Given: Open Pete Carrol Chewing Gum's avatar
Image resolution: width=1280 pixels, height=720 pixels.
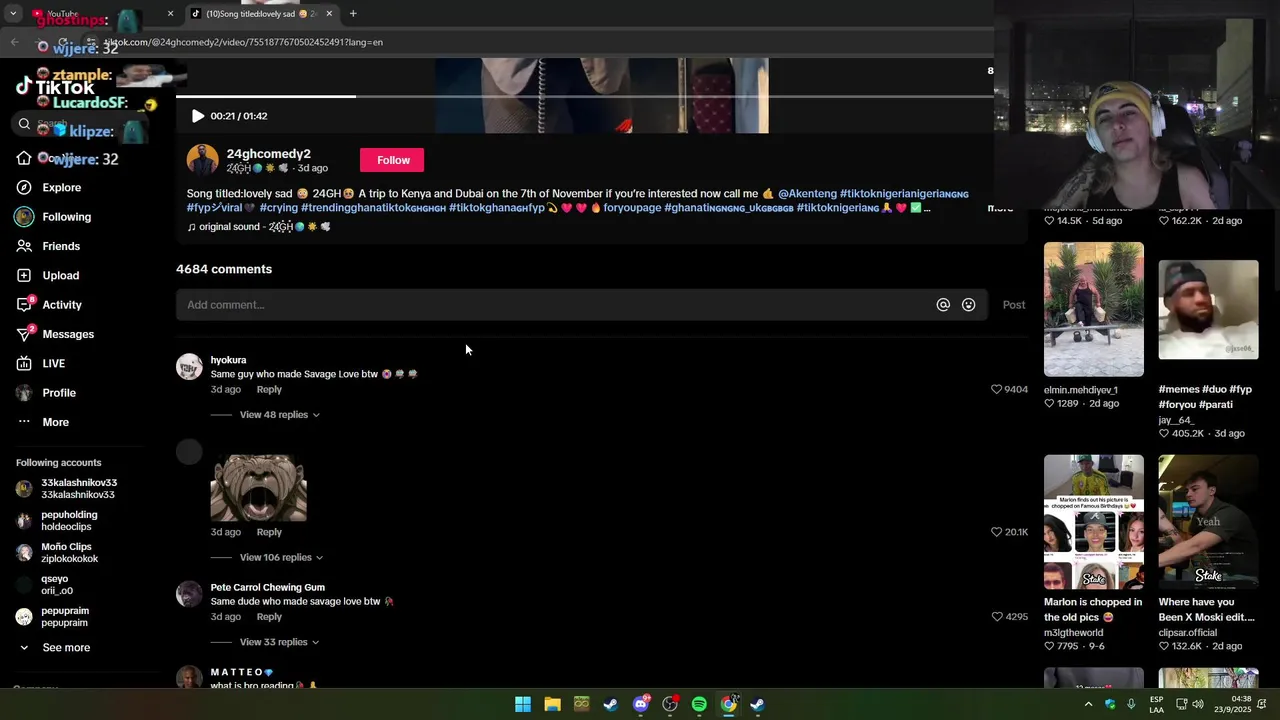Looking at the screenshot, I should pos(189,594).
